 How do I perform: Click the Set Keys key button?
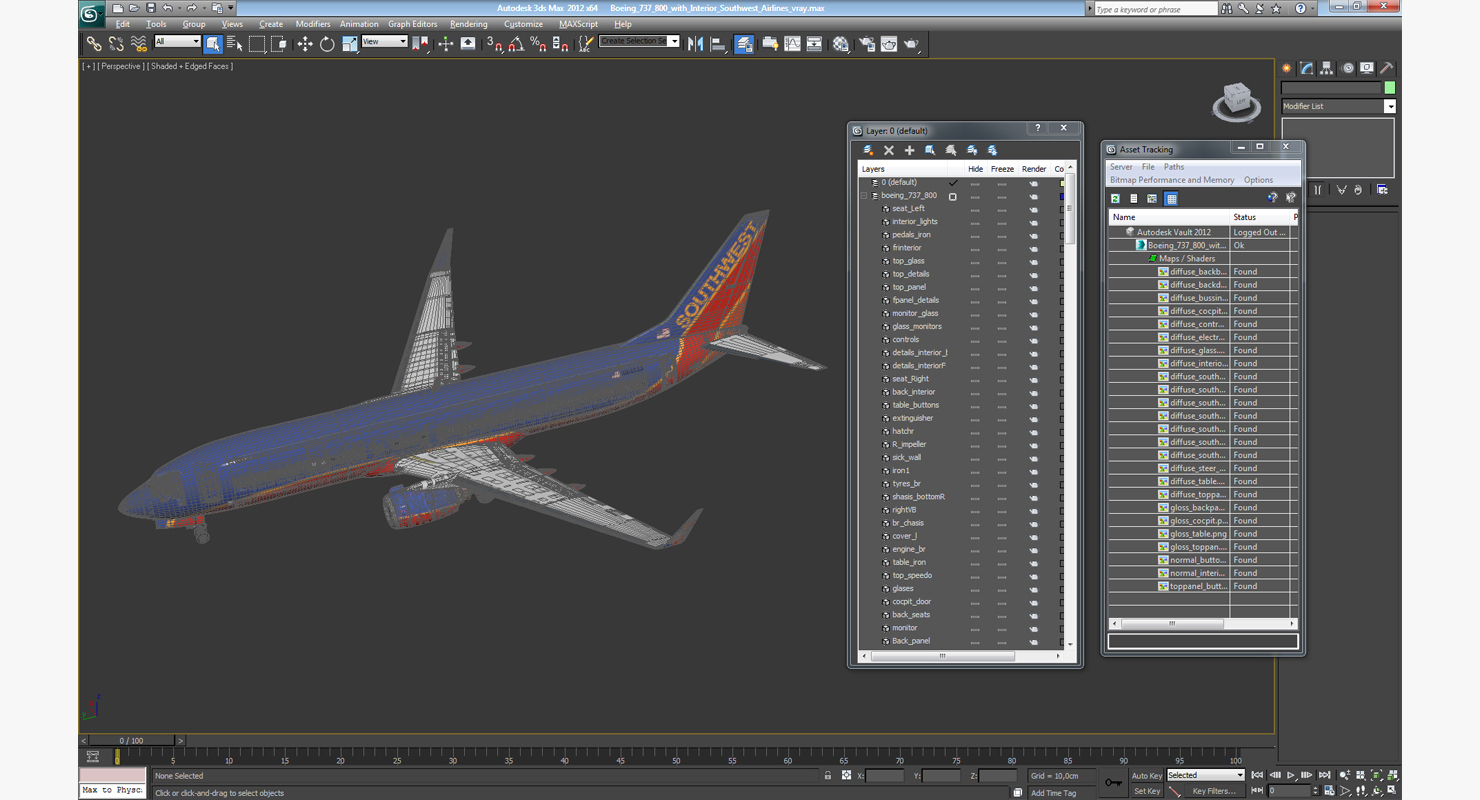(x=1113, y=782)
